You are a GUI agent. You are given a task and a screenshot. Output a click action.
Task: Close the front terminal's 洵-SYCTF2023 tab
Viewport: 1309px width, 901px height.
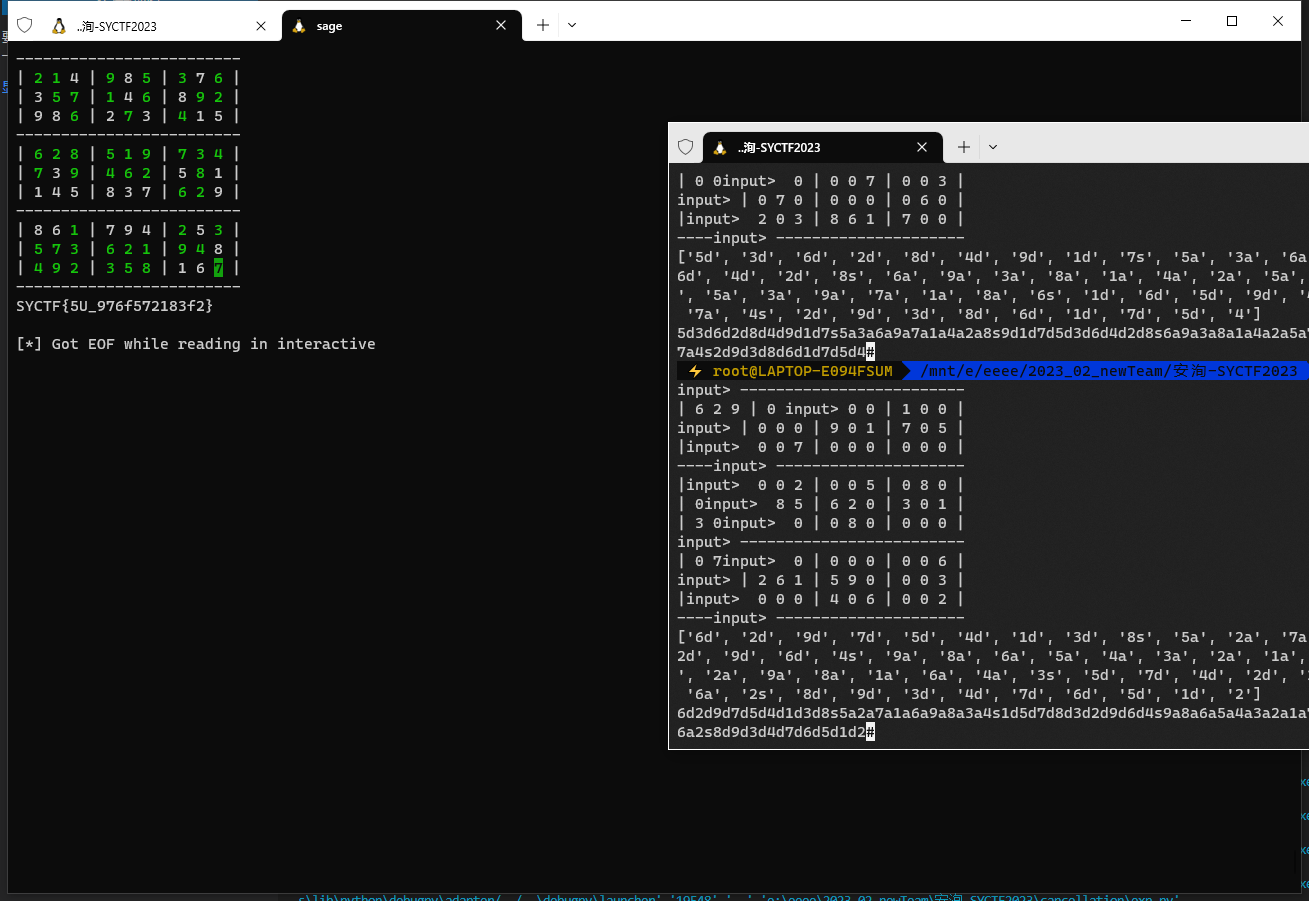point(922,147)
